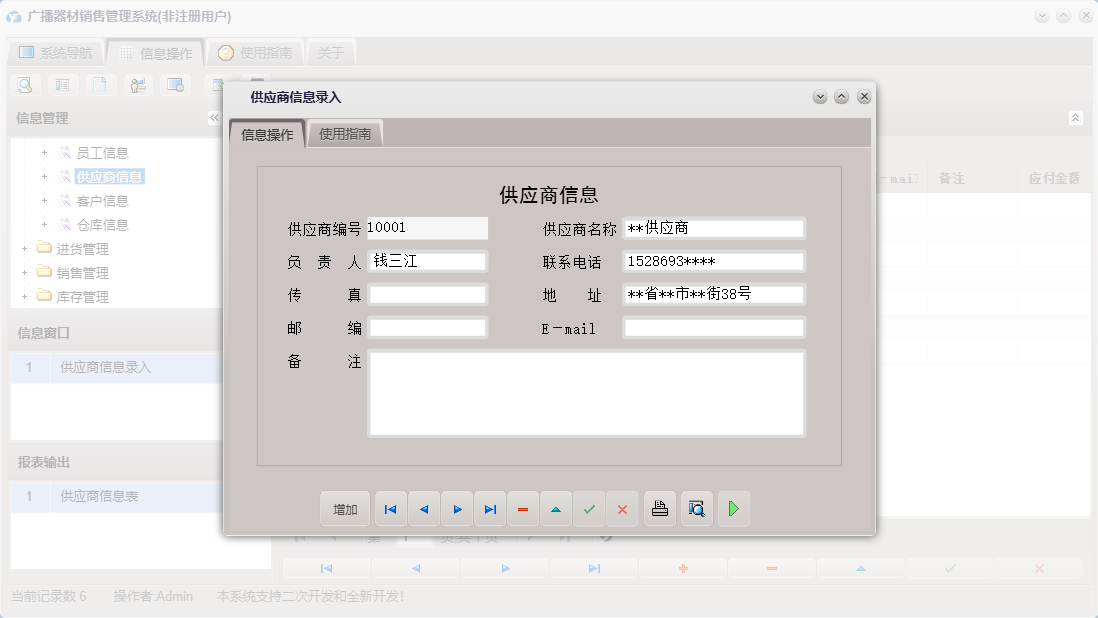Click the green execute arrow
This screenshot has width=1098, height=618.
(x=733, y=509)
